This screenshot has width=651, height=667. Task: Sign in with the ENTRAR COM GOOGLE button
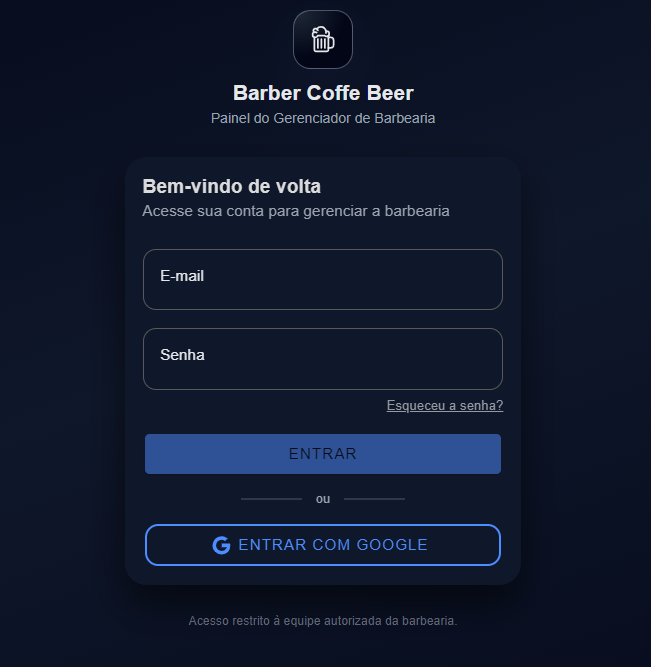click(322, 545)
